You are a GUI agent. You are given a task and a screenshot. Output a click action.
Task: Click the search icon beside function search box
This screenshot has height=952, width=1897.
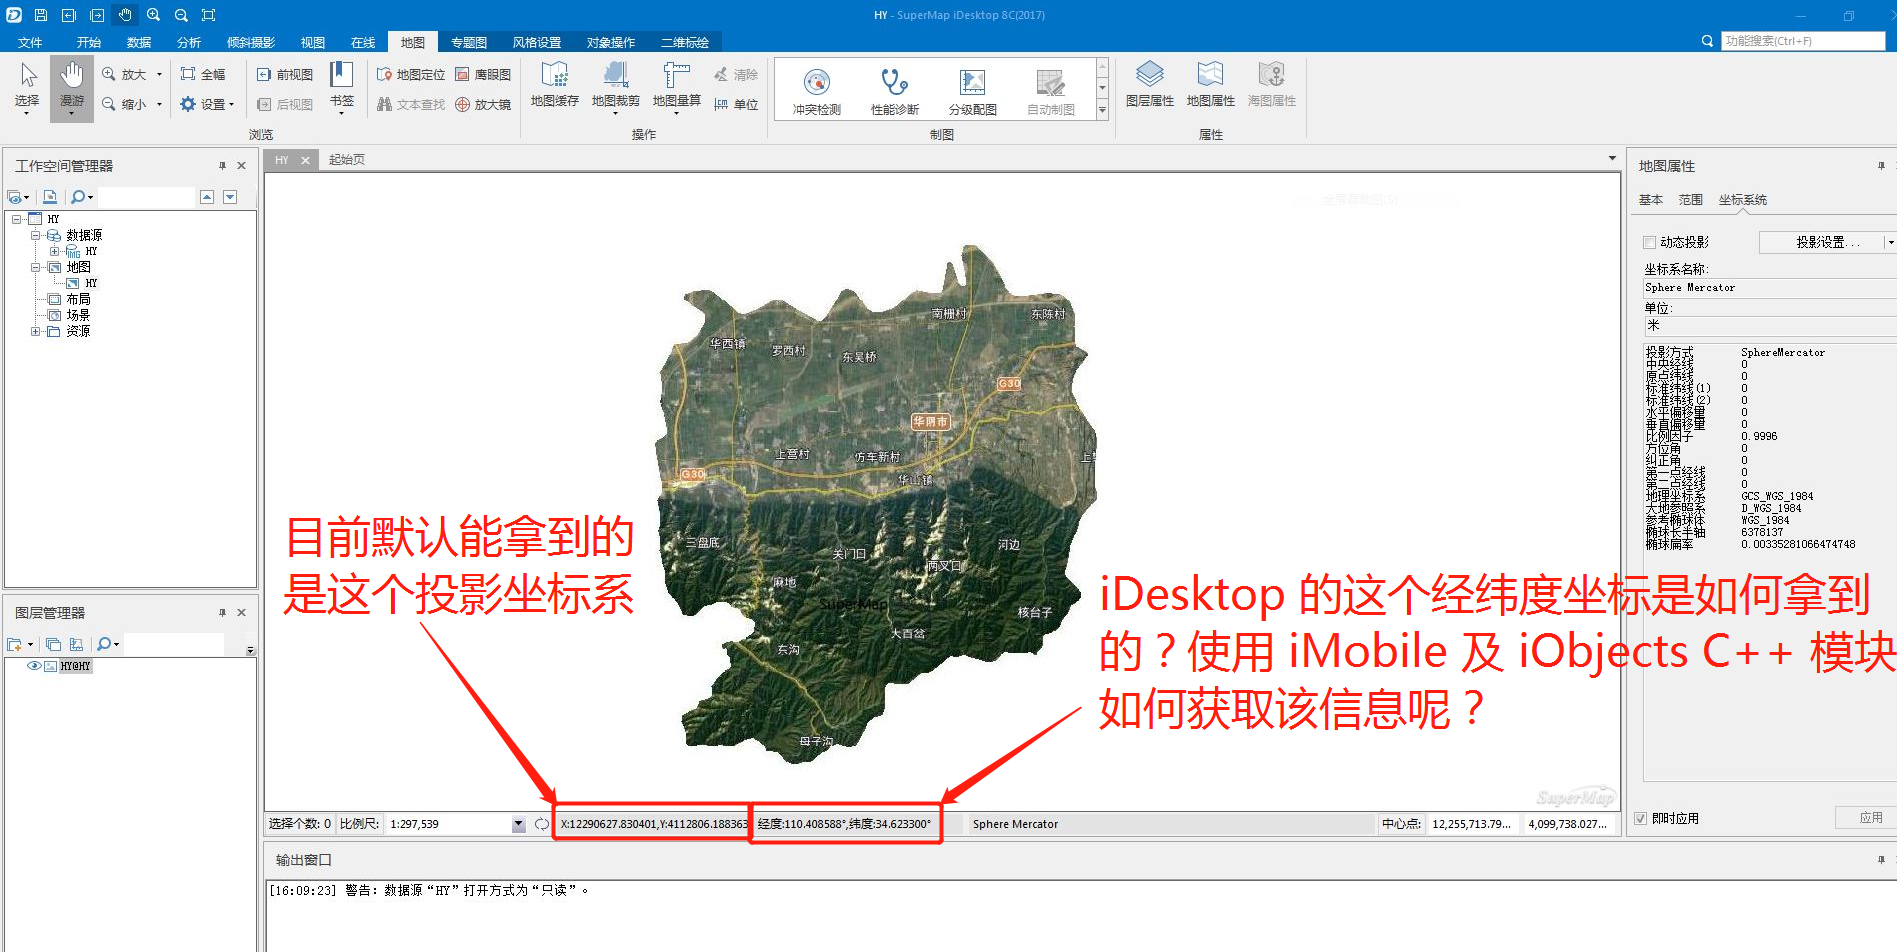tap(1707, 41)
